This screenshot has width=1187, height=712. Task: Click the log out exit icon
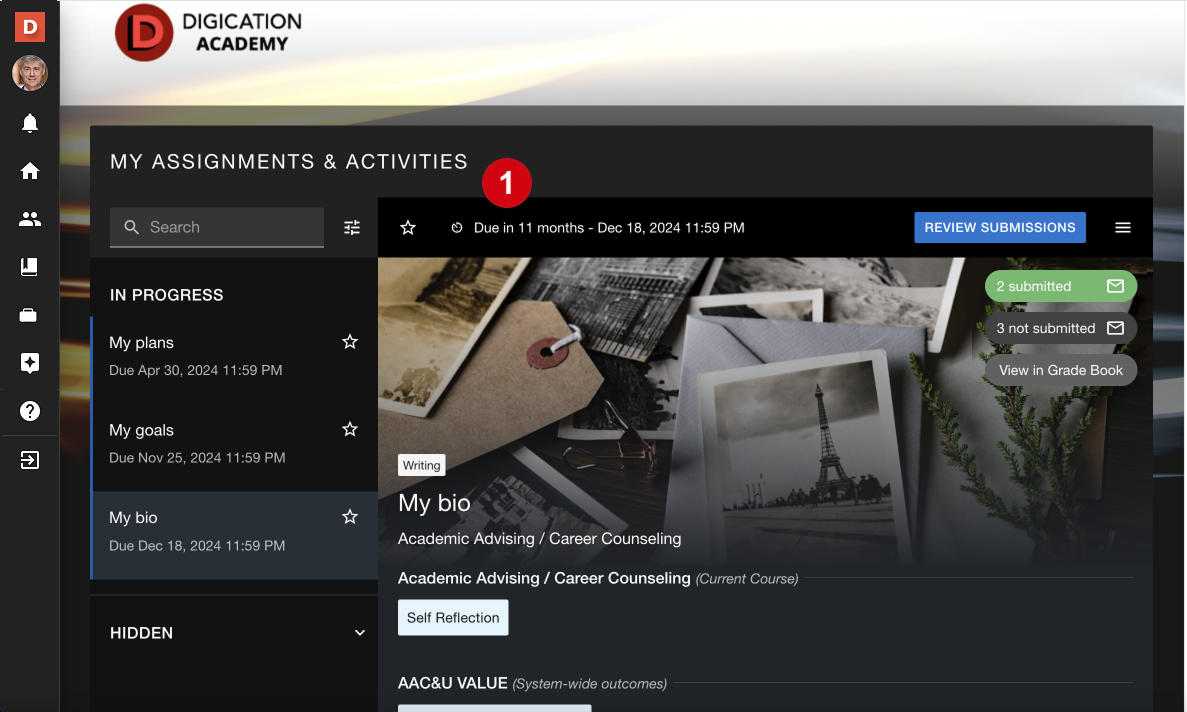[x=30, y=460]
